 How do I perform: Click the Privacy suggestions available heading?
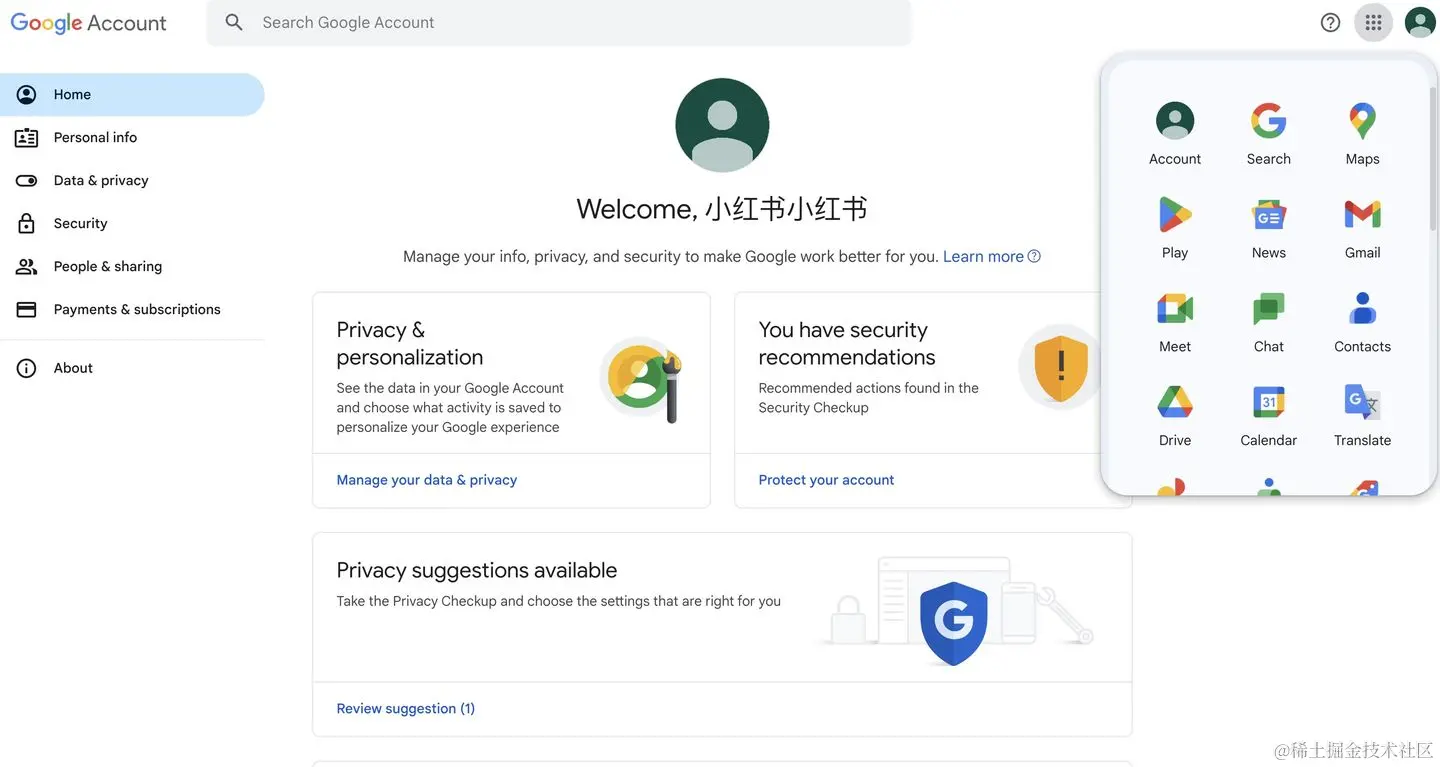(x=477, y=570)
